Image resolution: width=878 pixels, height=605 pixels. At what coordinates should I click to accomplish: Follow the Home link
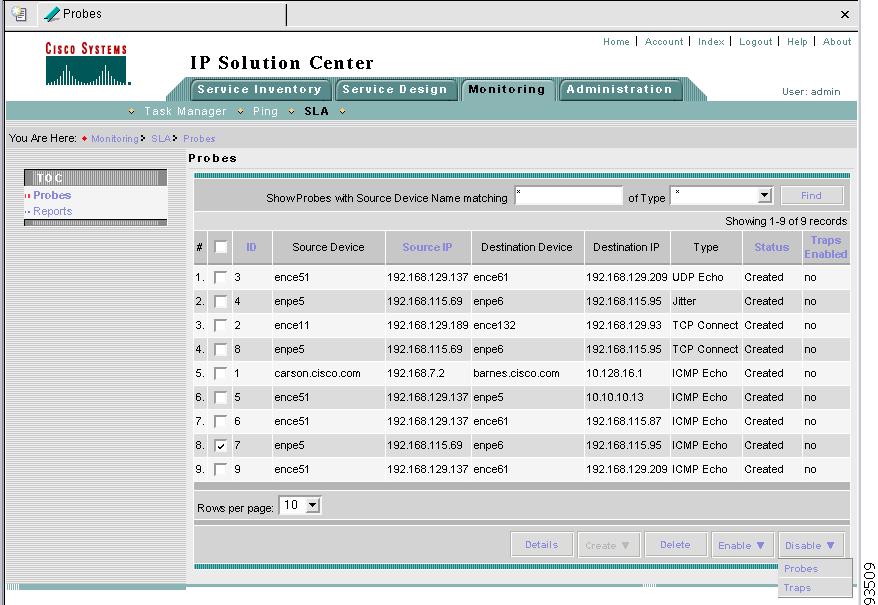pos(616,41)
